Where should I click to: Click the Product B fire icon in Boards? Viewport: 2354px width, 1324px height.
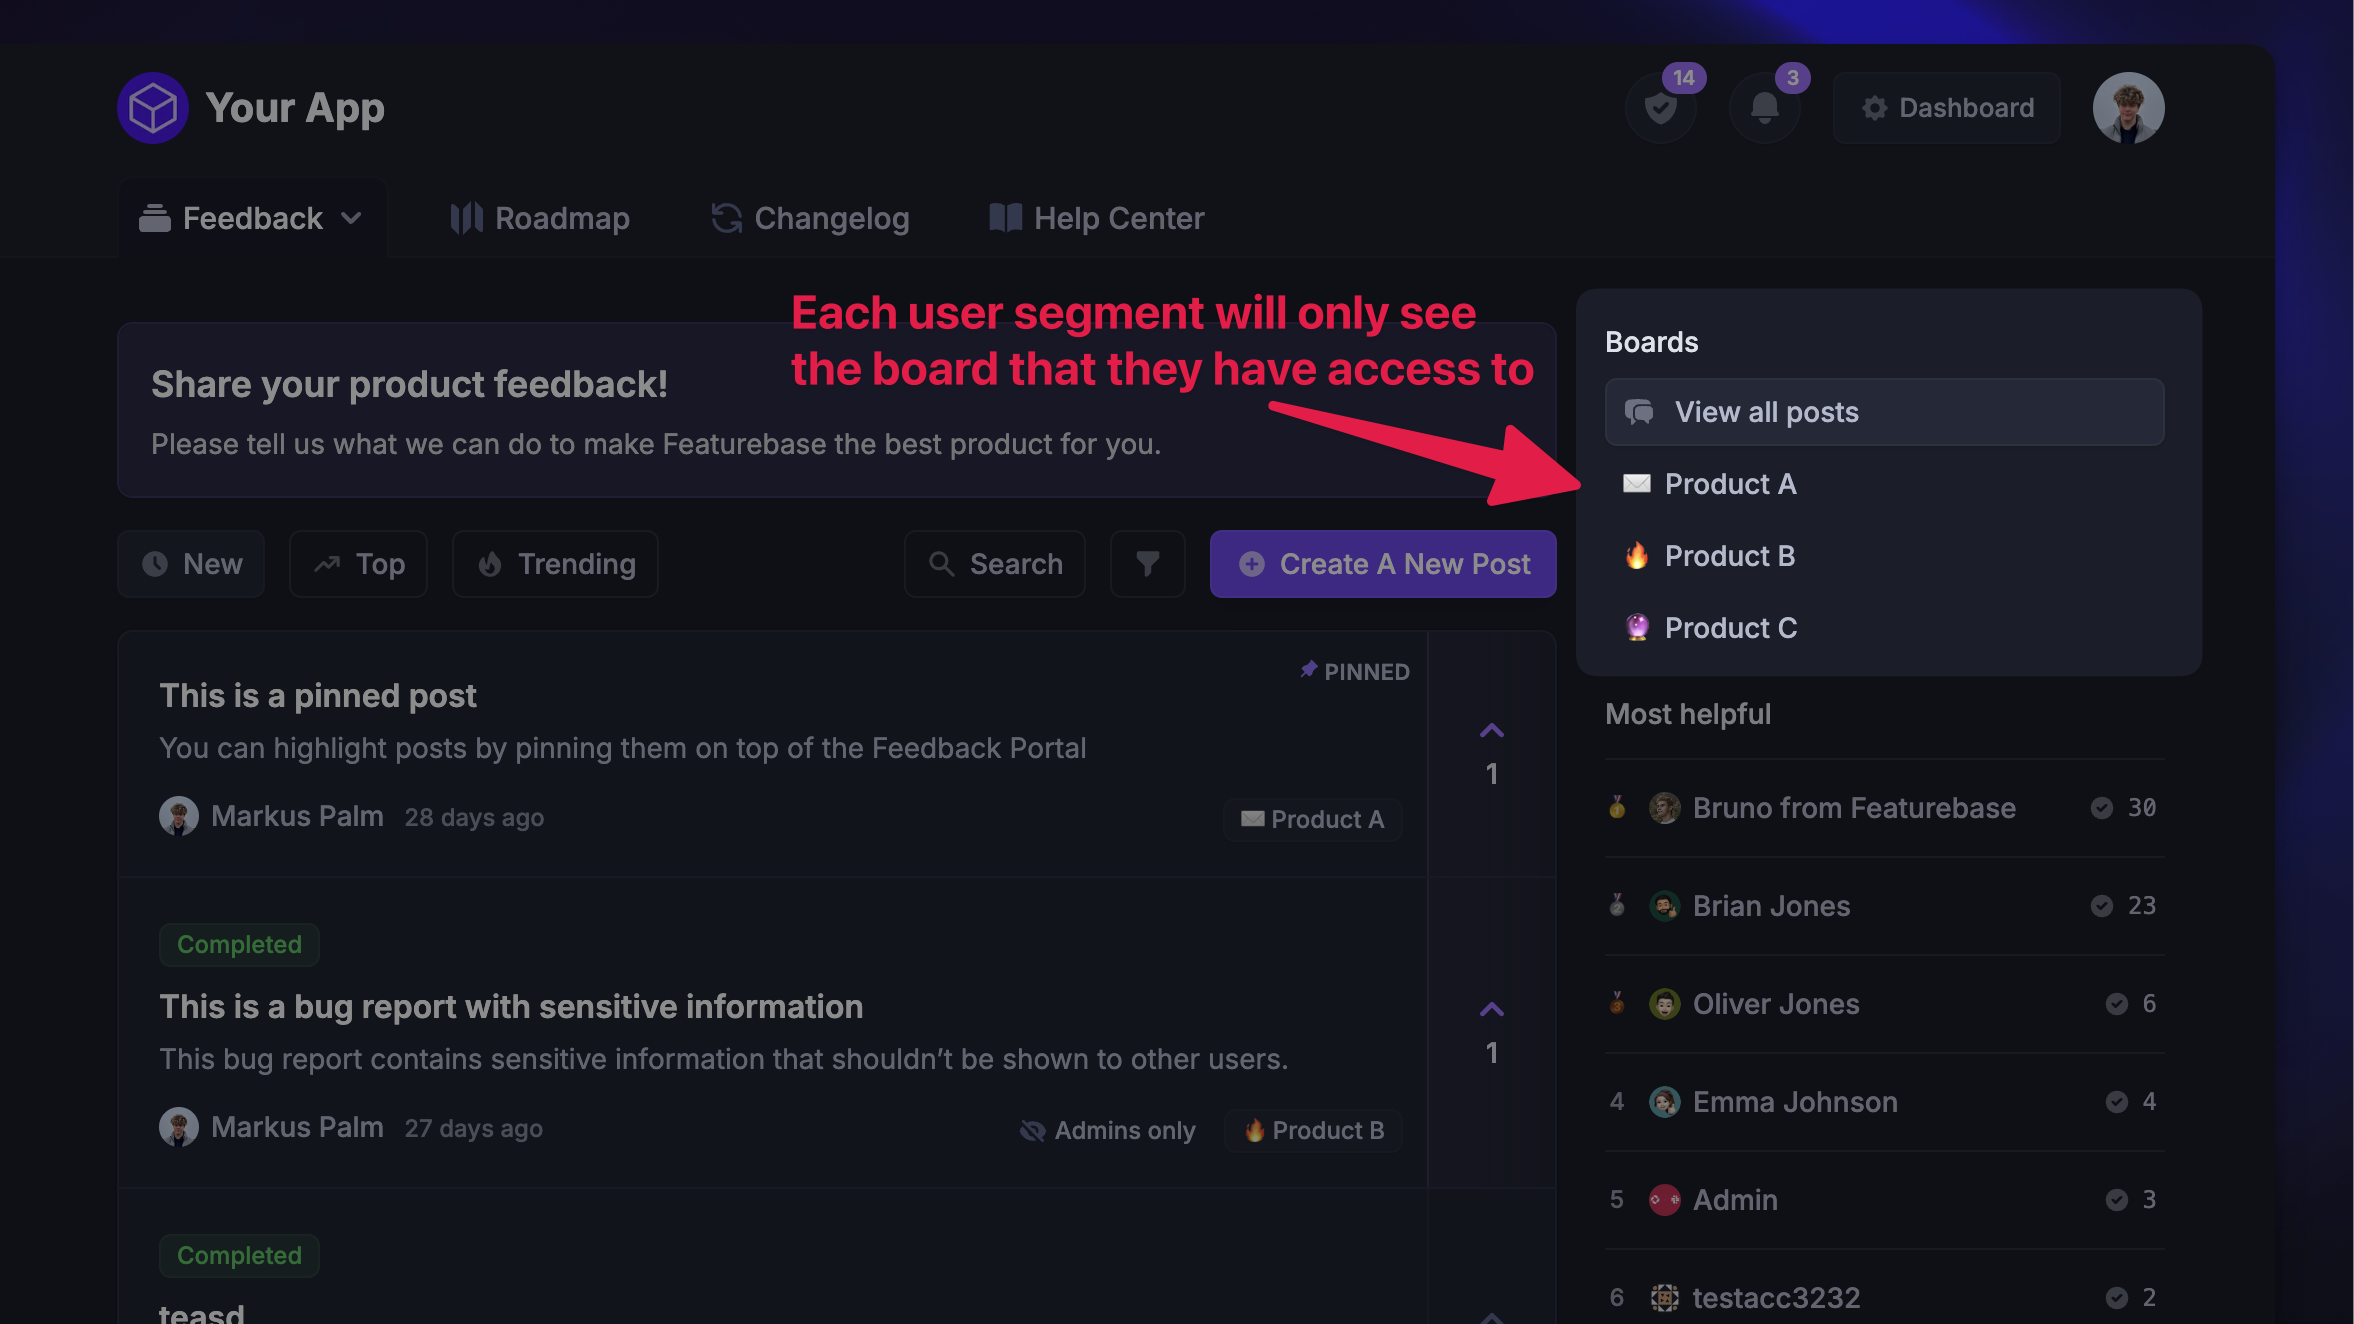tap(1637, 556)
